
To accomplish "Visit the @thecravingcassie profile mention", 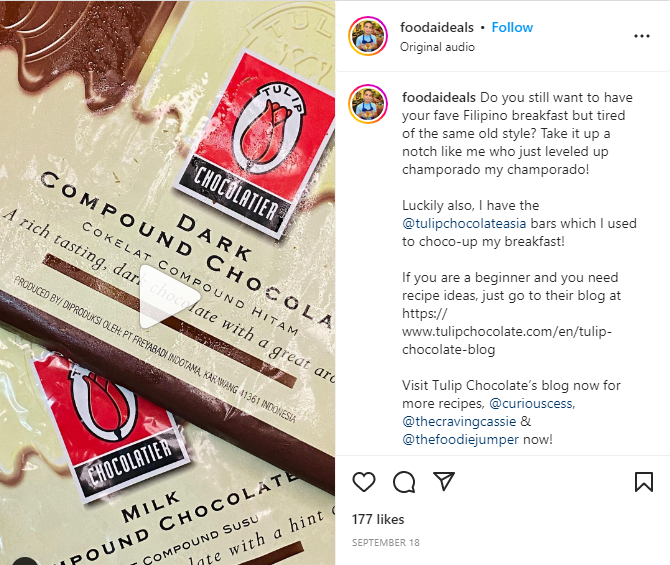I will point(459,421).
